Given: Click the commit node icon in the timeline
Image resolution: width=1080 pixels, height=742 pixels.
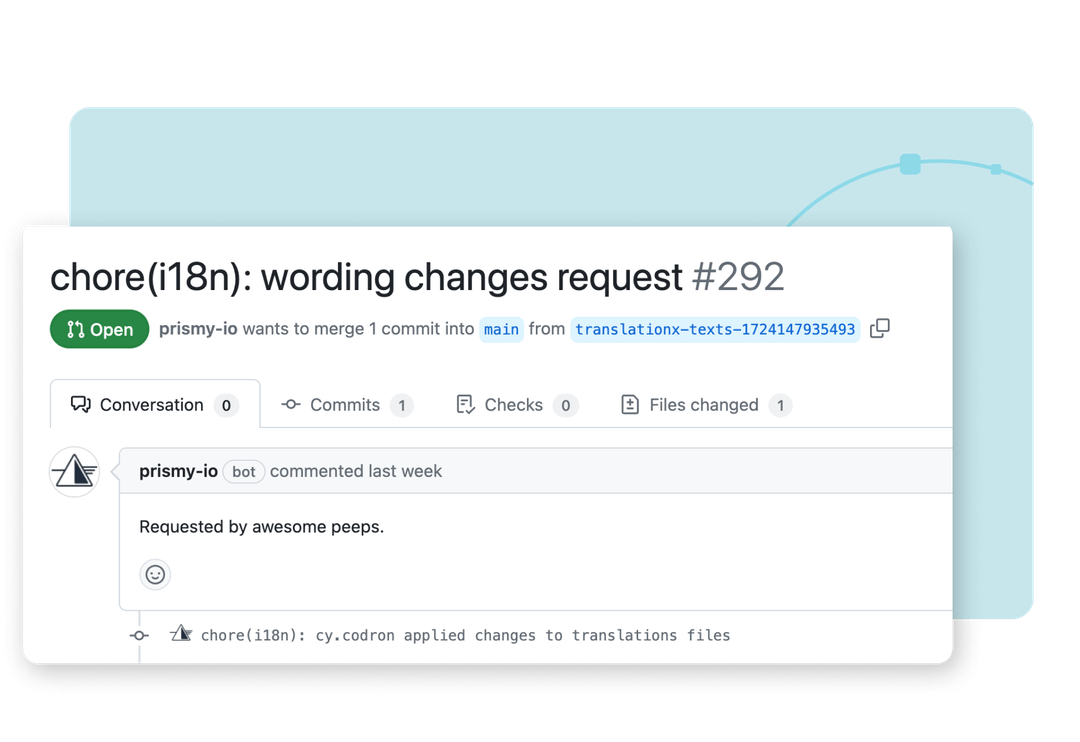Looking at the screenshot, I should (139, 635).
